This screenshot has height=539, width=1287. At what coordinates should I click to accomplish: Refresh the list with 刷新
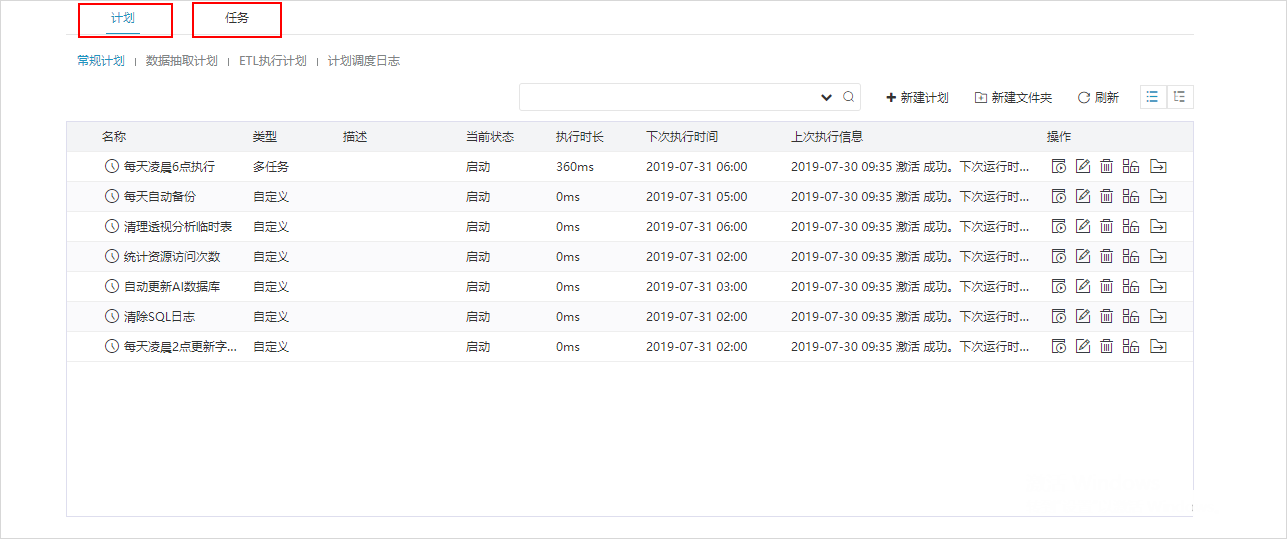click(1098, 98)
